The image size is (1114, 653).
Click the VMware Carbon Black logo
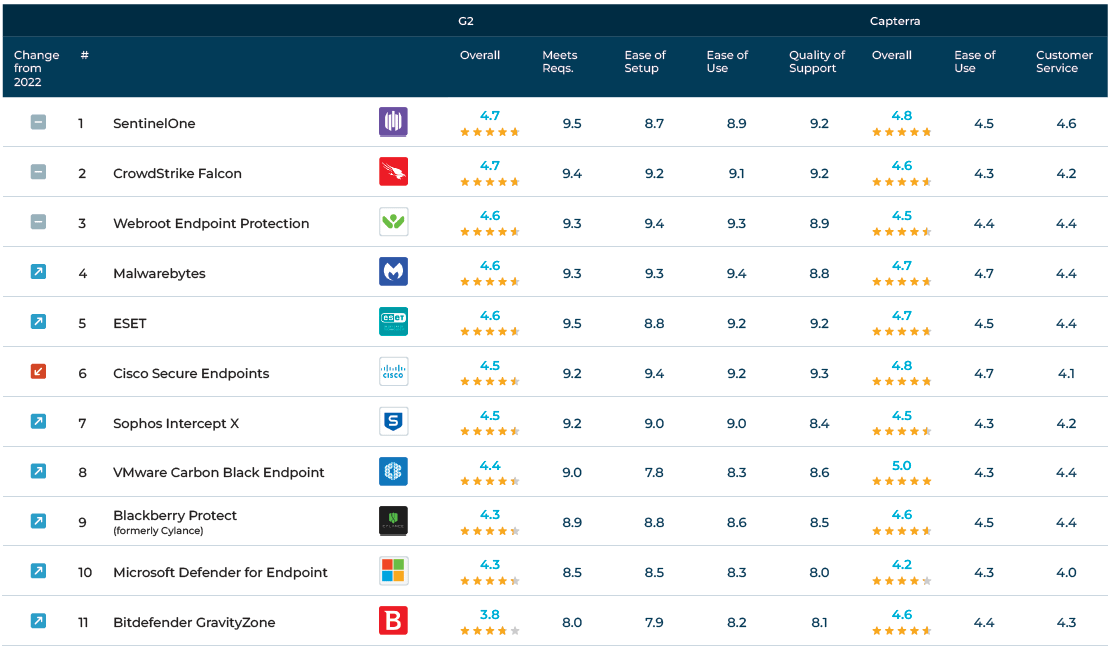pyautogui.click(x=393, y=472)
